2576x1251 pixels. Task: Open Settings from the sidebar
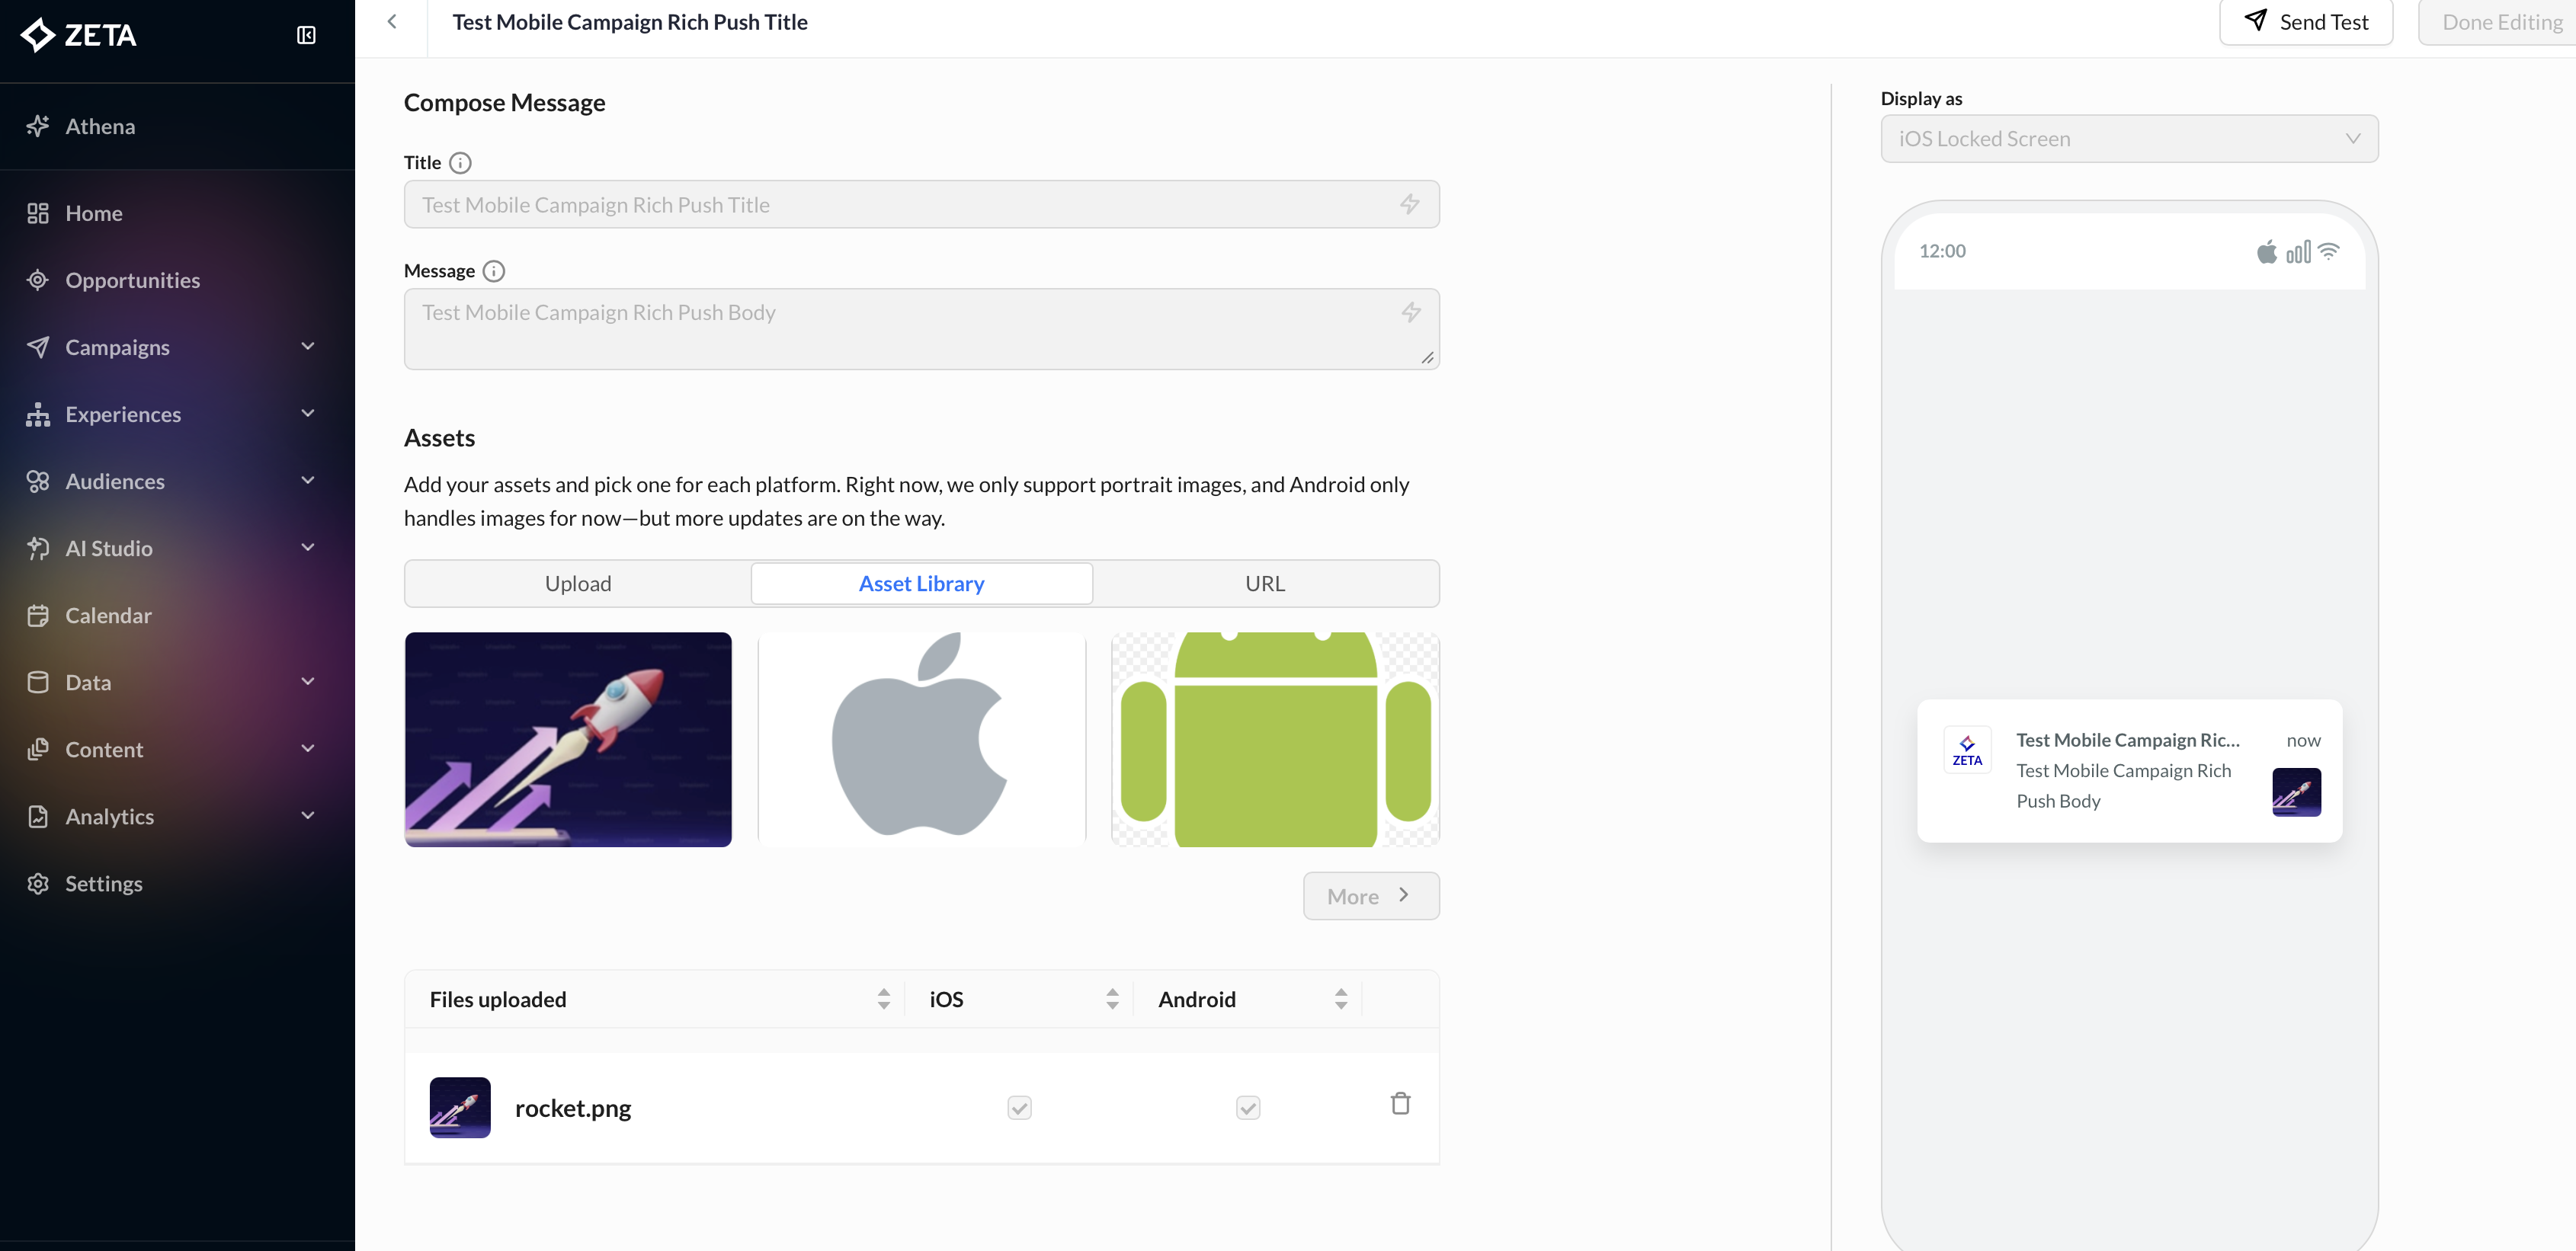click(104, 884)
